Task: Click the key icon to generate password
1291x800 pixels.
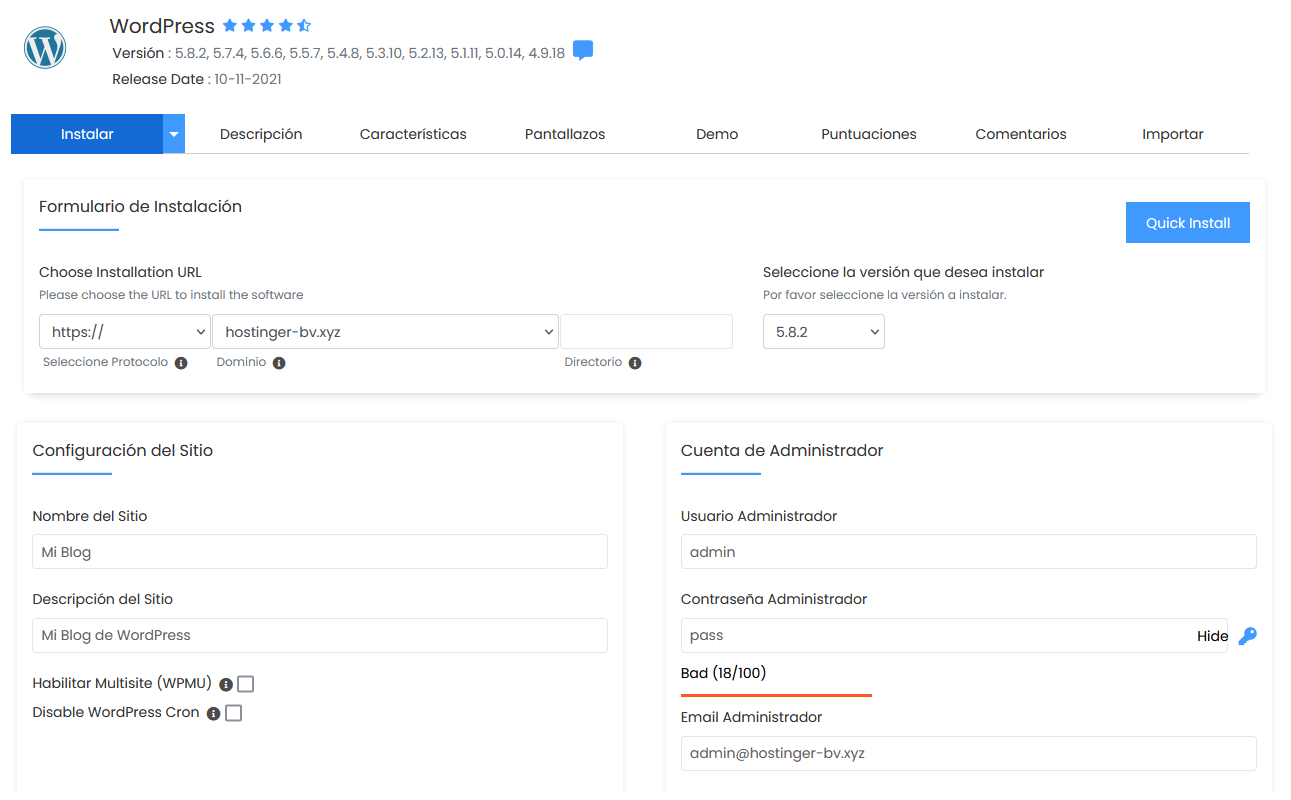Action: point(1246,635)
